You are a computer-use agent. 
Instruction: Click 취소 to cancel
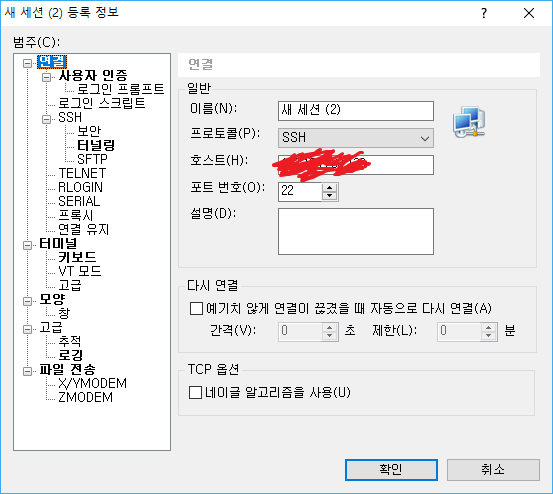pyautogui.click(x=493, y=470)
